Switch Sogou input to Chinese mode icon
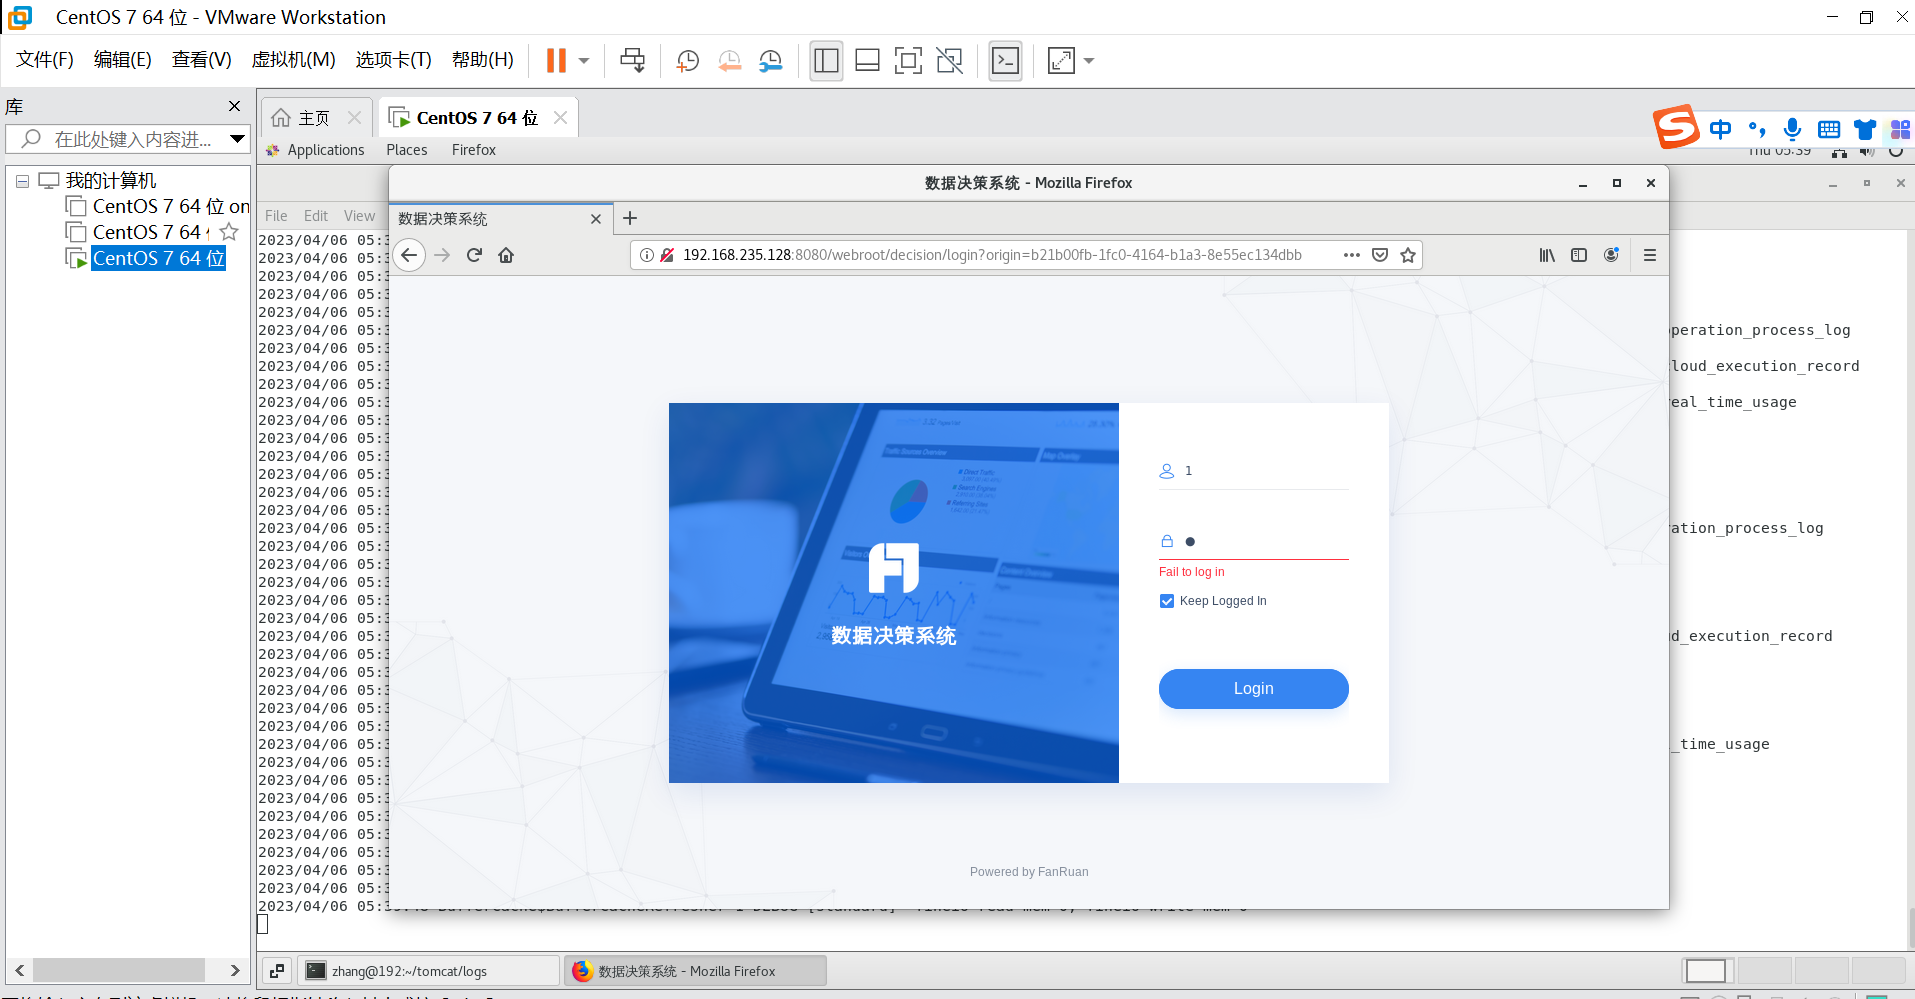Image resolution: width=1915 pixels, height=999 pixels. click(1720, 129)
